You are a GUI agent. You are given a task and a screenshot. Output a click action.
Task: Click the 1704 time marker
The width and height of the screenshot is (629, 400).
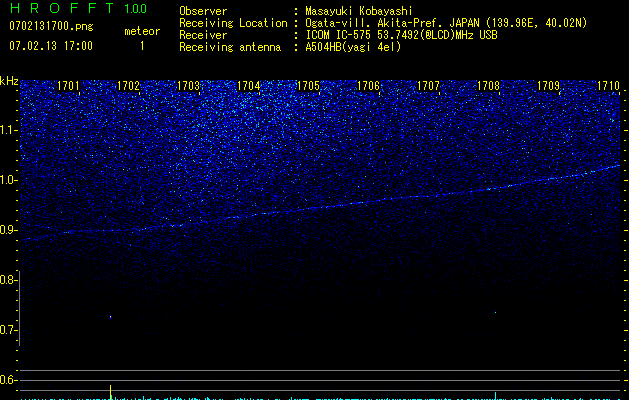pyautogui.click(x=248, y=86)
